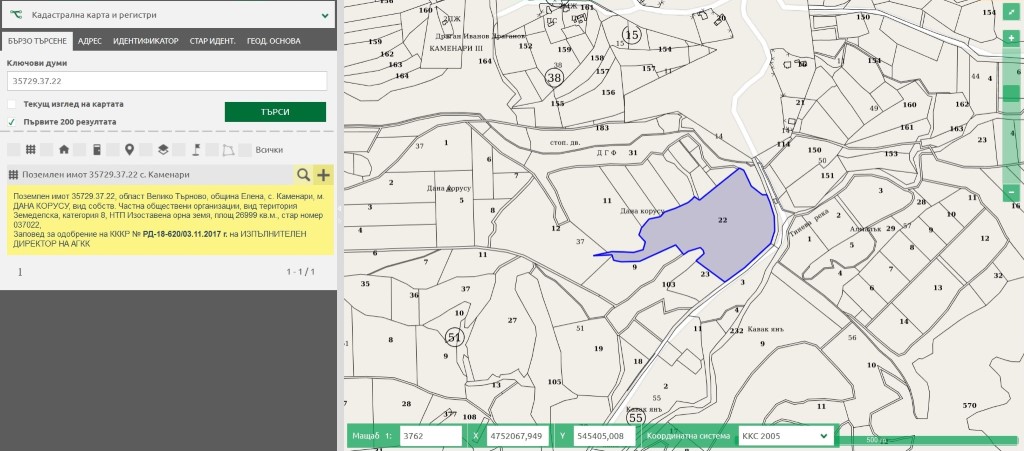Click the magnifier icon to zoom to parcel result
The image size is (1024, 451).
point(302,175)
